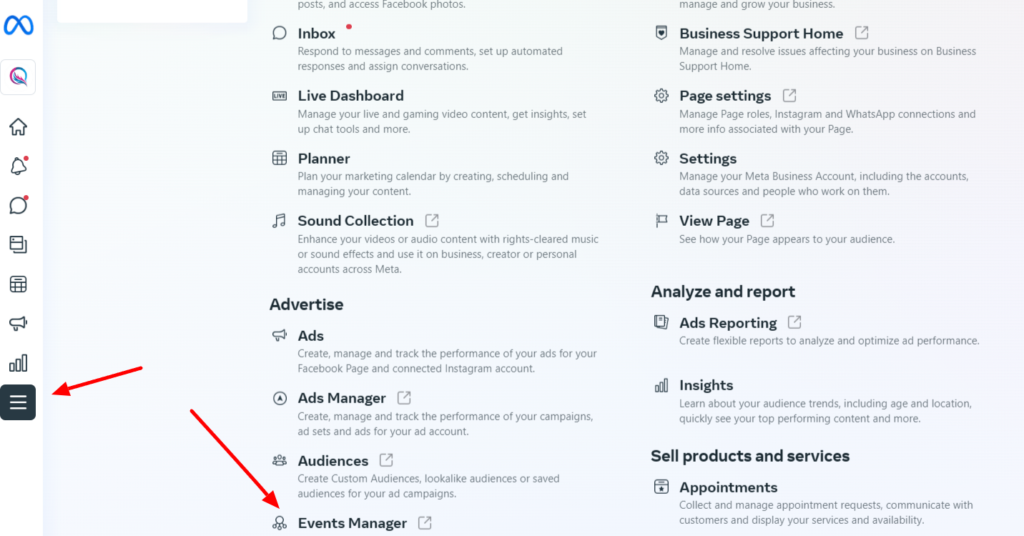Viewport: 1024px width, 536px height.
Task: Open the Planner grid sidebar icon
Action: [18, 284]
